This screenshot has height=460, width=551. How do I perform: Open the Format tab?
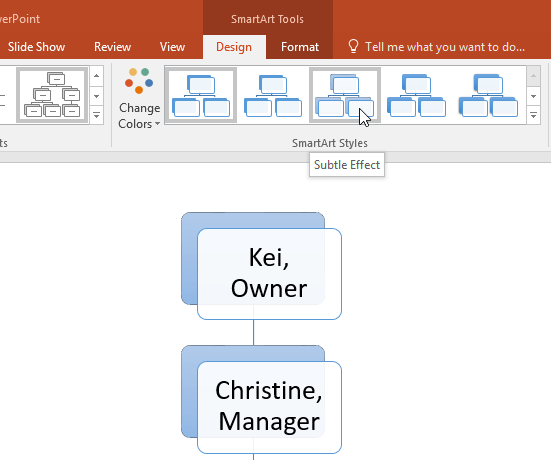tap(300, 47)
